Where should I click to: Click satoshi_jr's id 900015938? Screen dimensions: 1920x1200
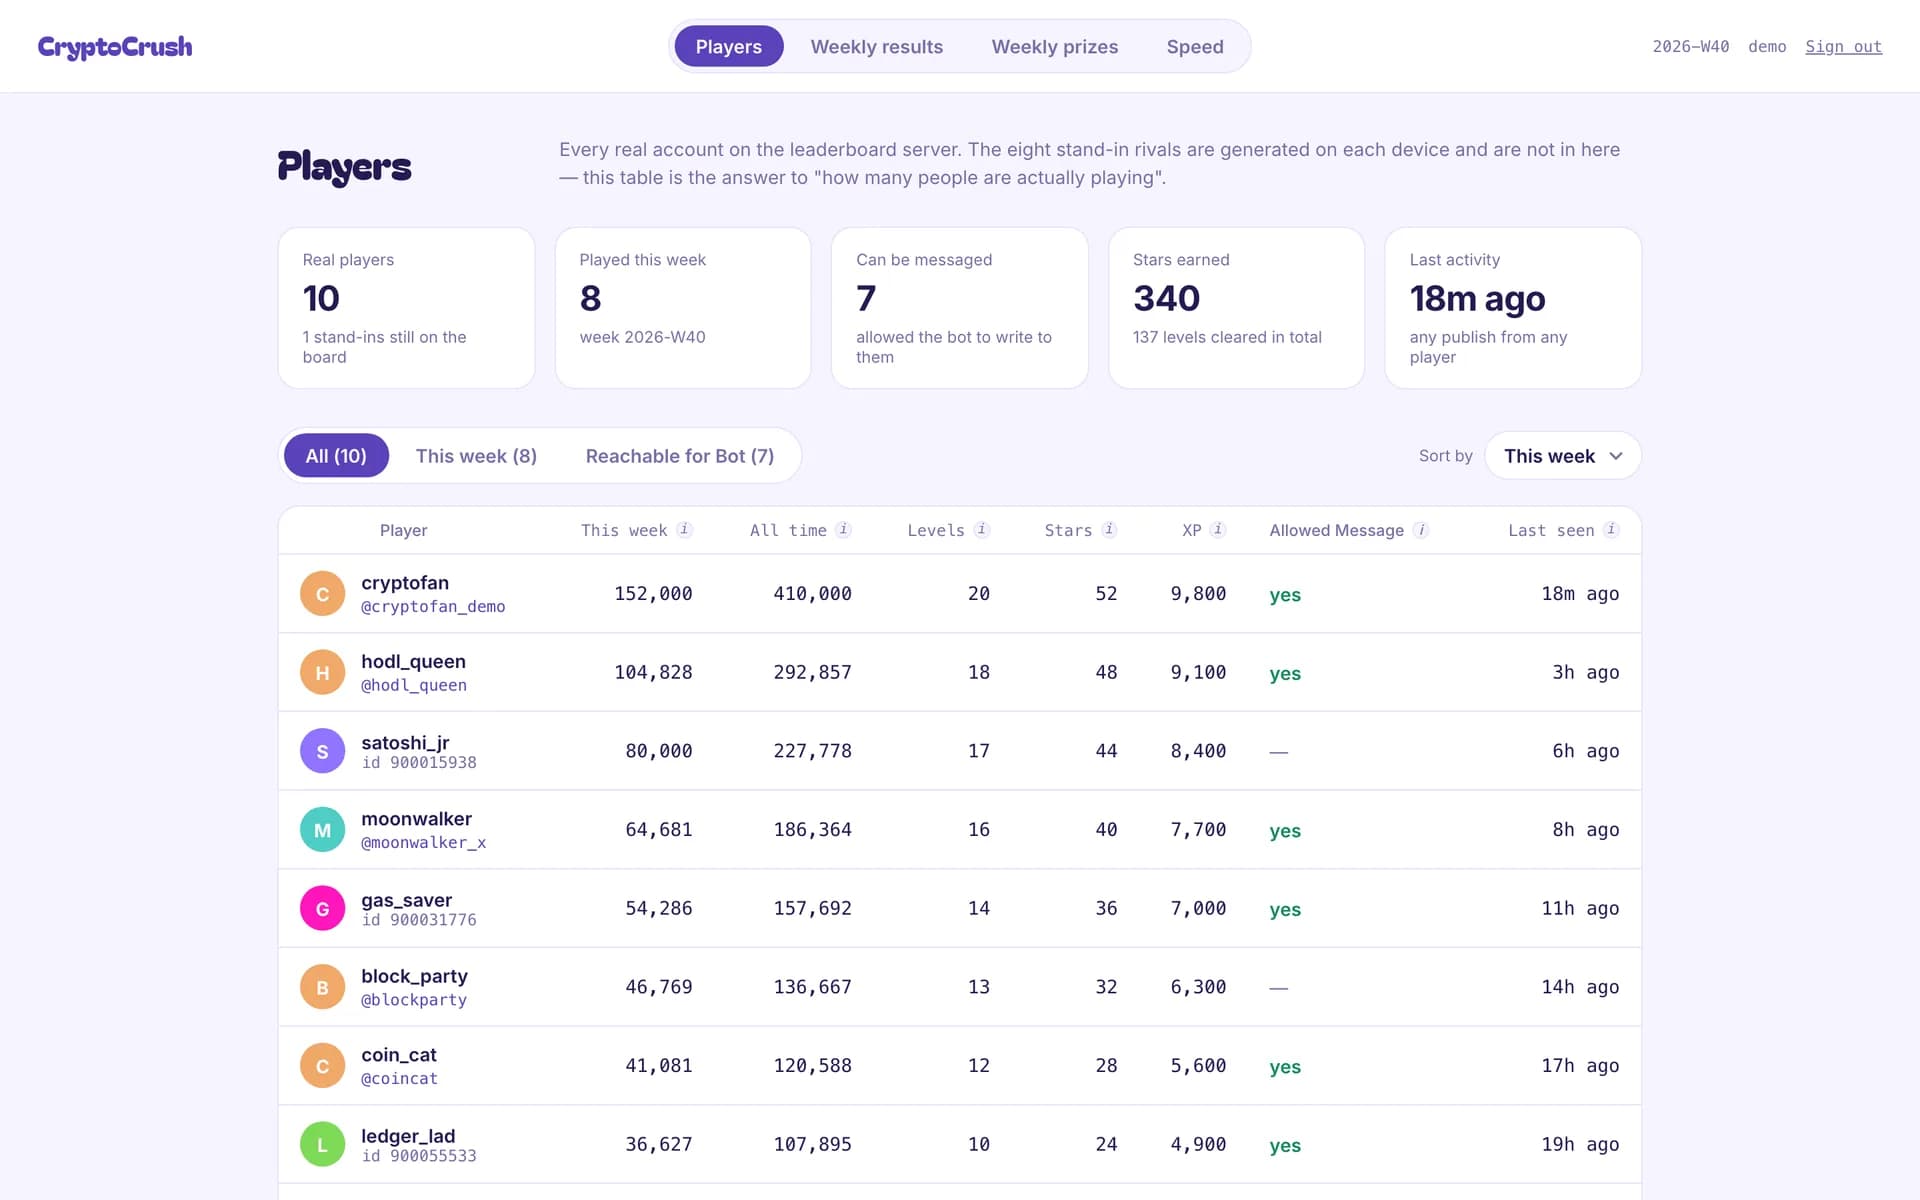pos(419,763)
